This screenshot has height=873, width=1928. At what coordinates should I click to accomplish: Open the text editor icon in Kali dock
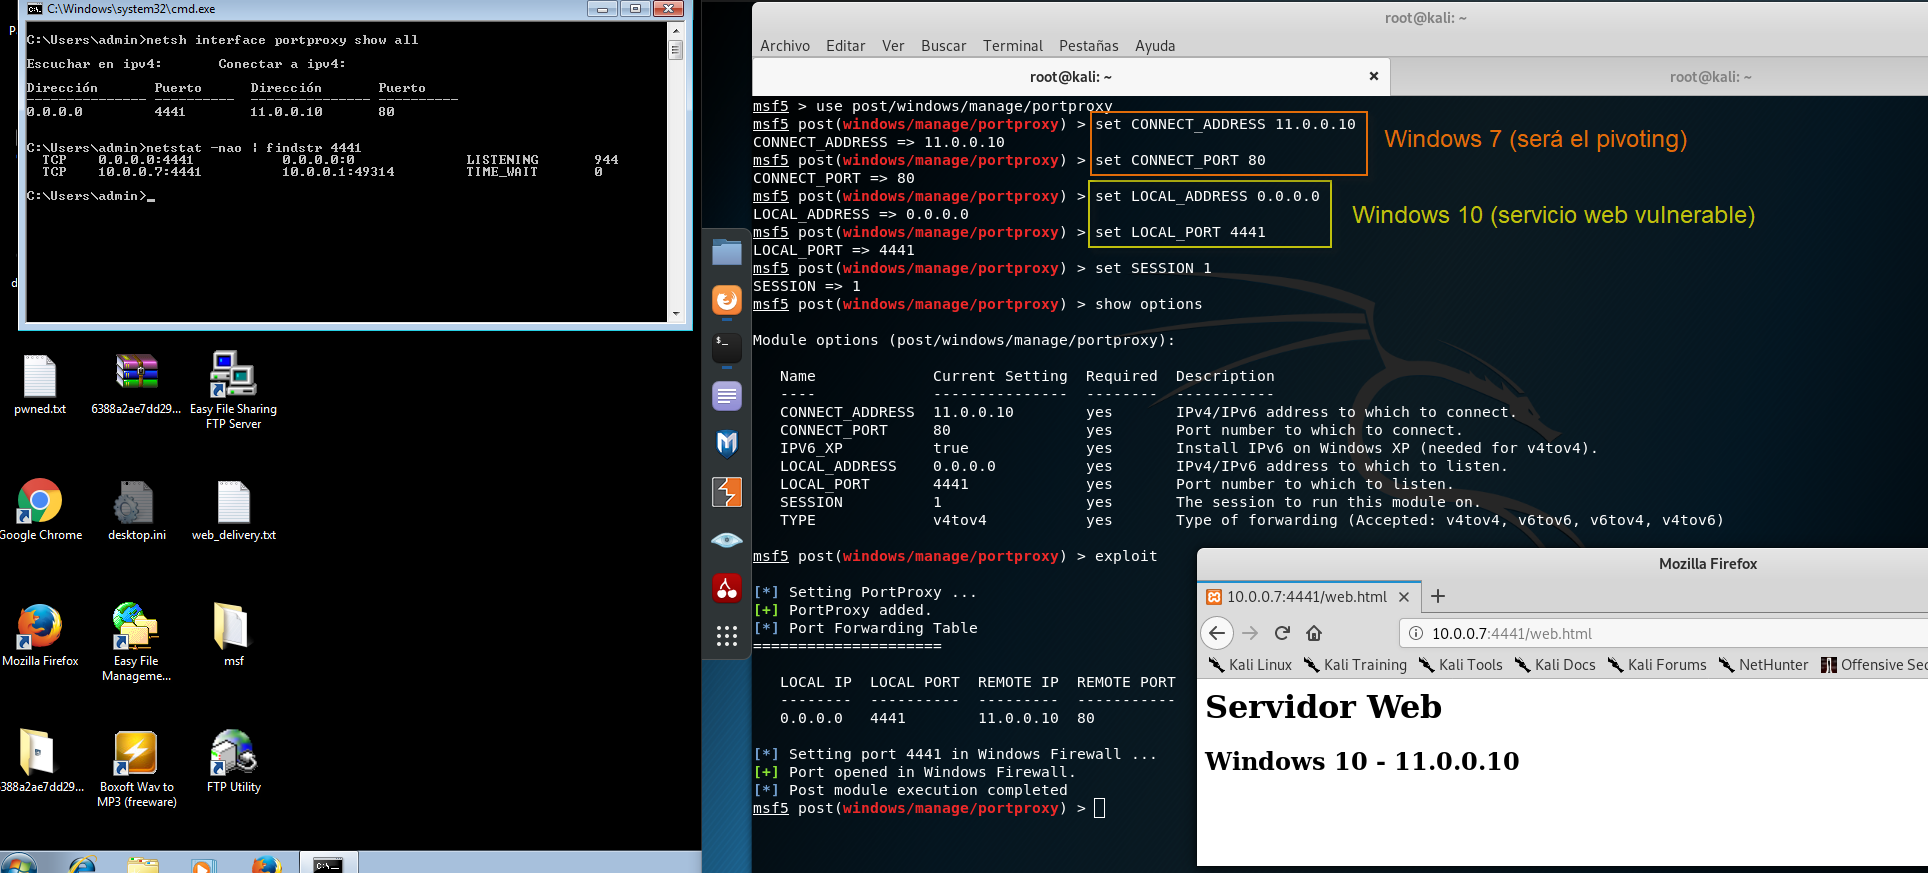[727, 396]
